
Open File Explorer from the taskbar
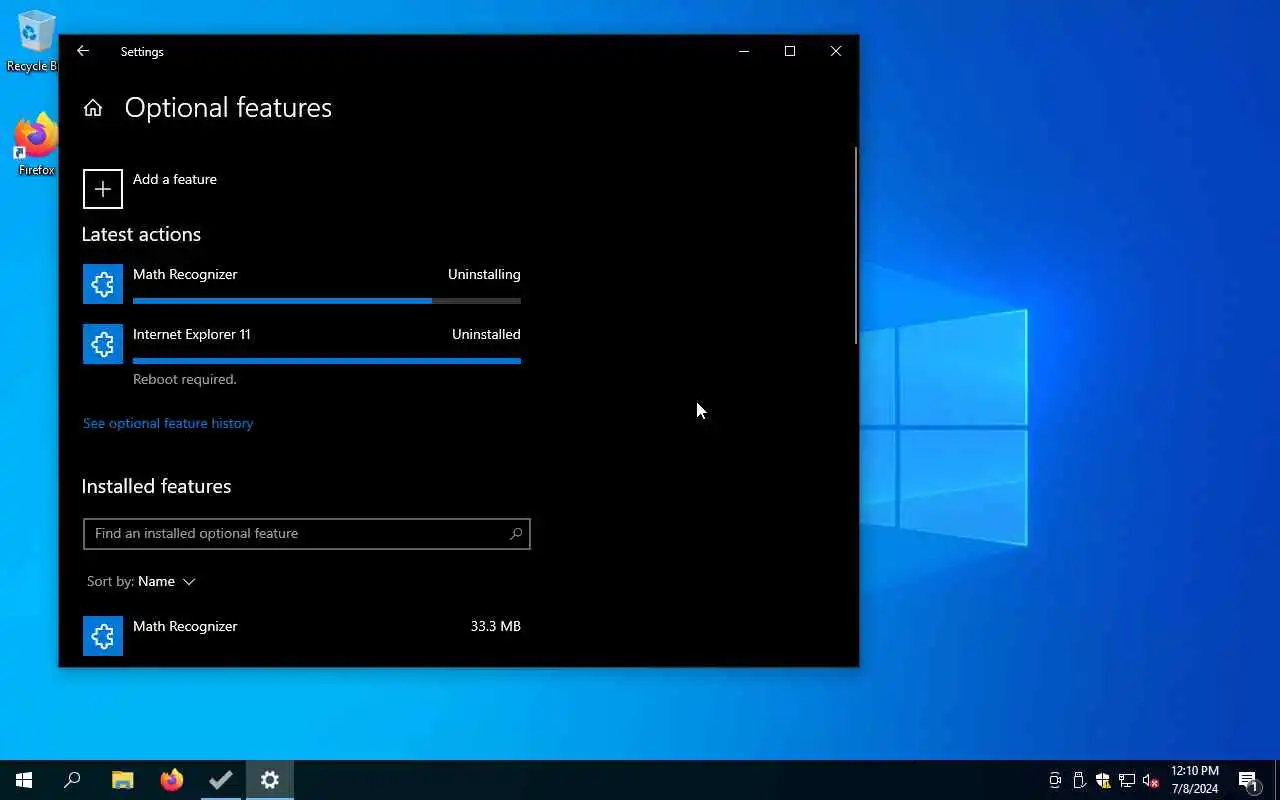pyautogui.click(x=122, y=780)
